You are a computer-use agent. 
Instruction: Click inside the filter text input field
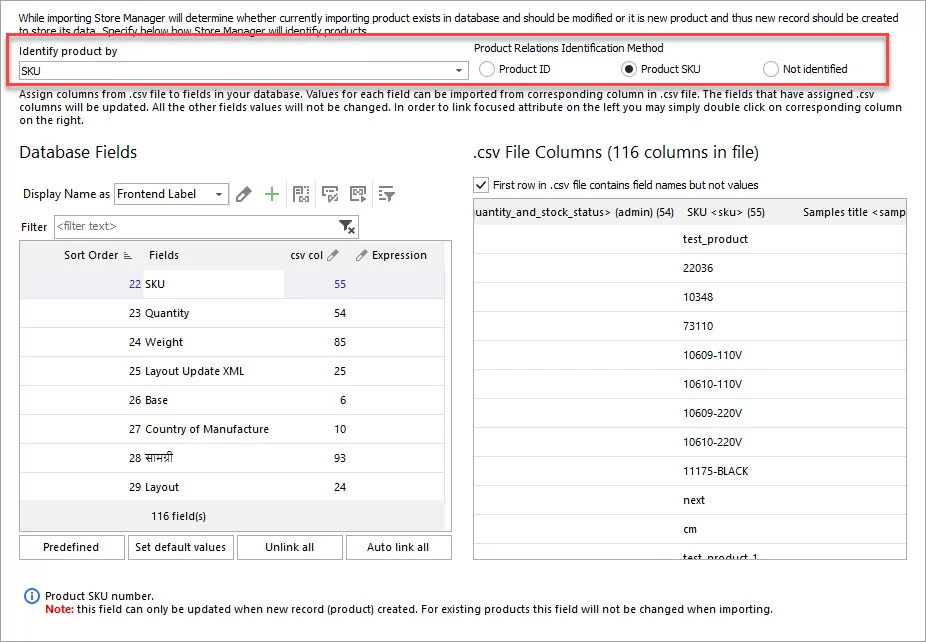tap(195, 227)
